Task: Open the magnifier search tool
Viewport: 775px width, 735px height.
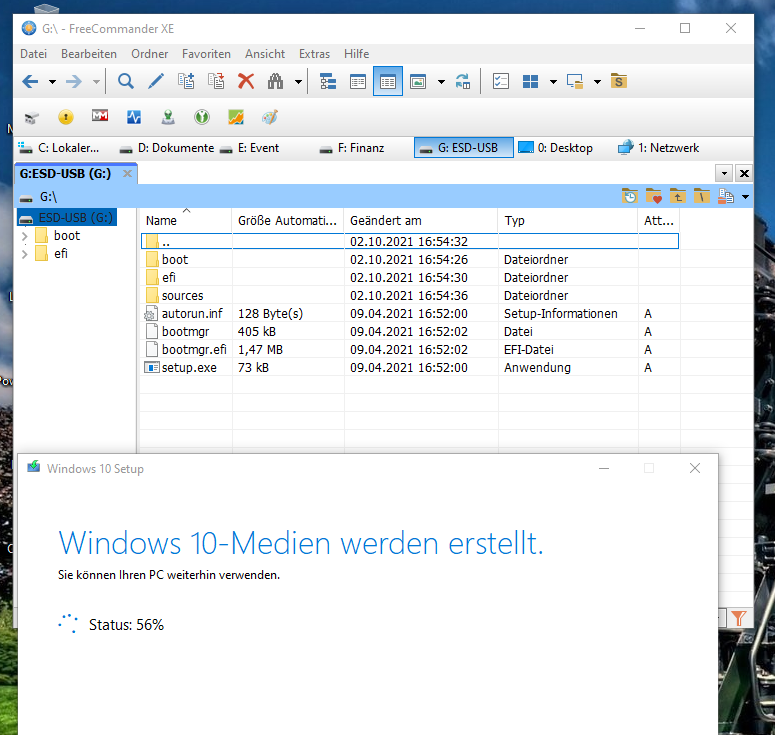Action: [126, 82]
